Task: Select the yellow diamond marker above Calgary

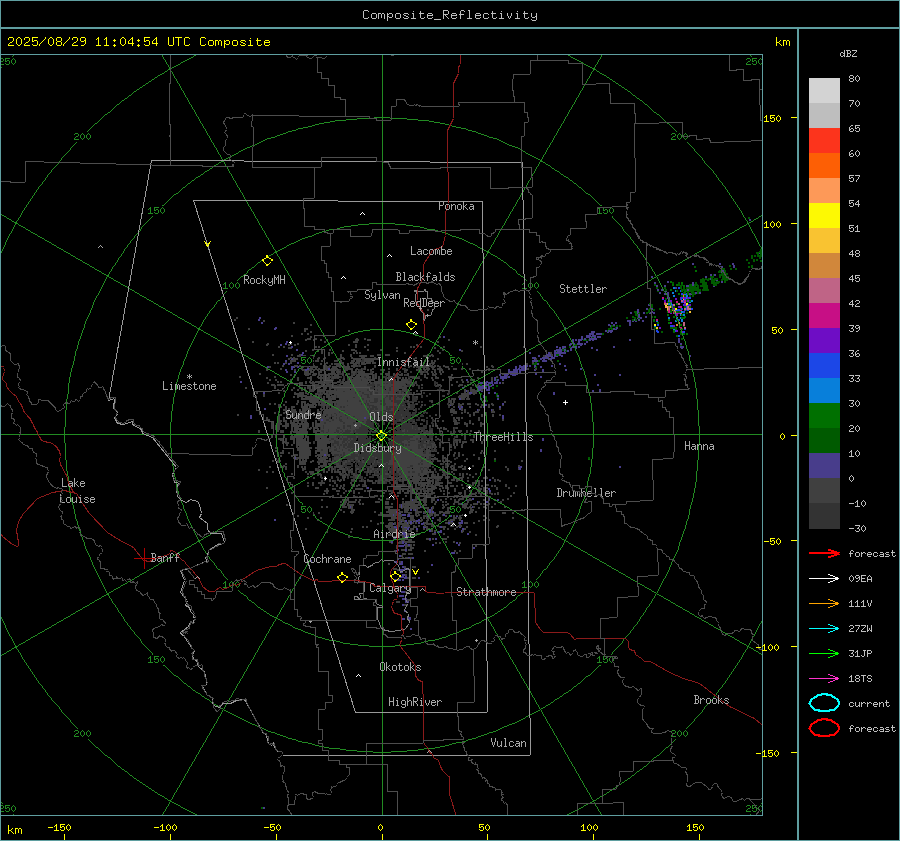Action: point(395,576)
